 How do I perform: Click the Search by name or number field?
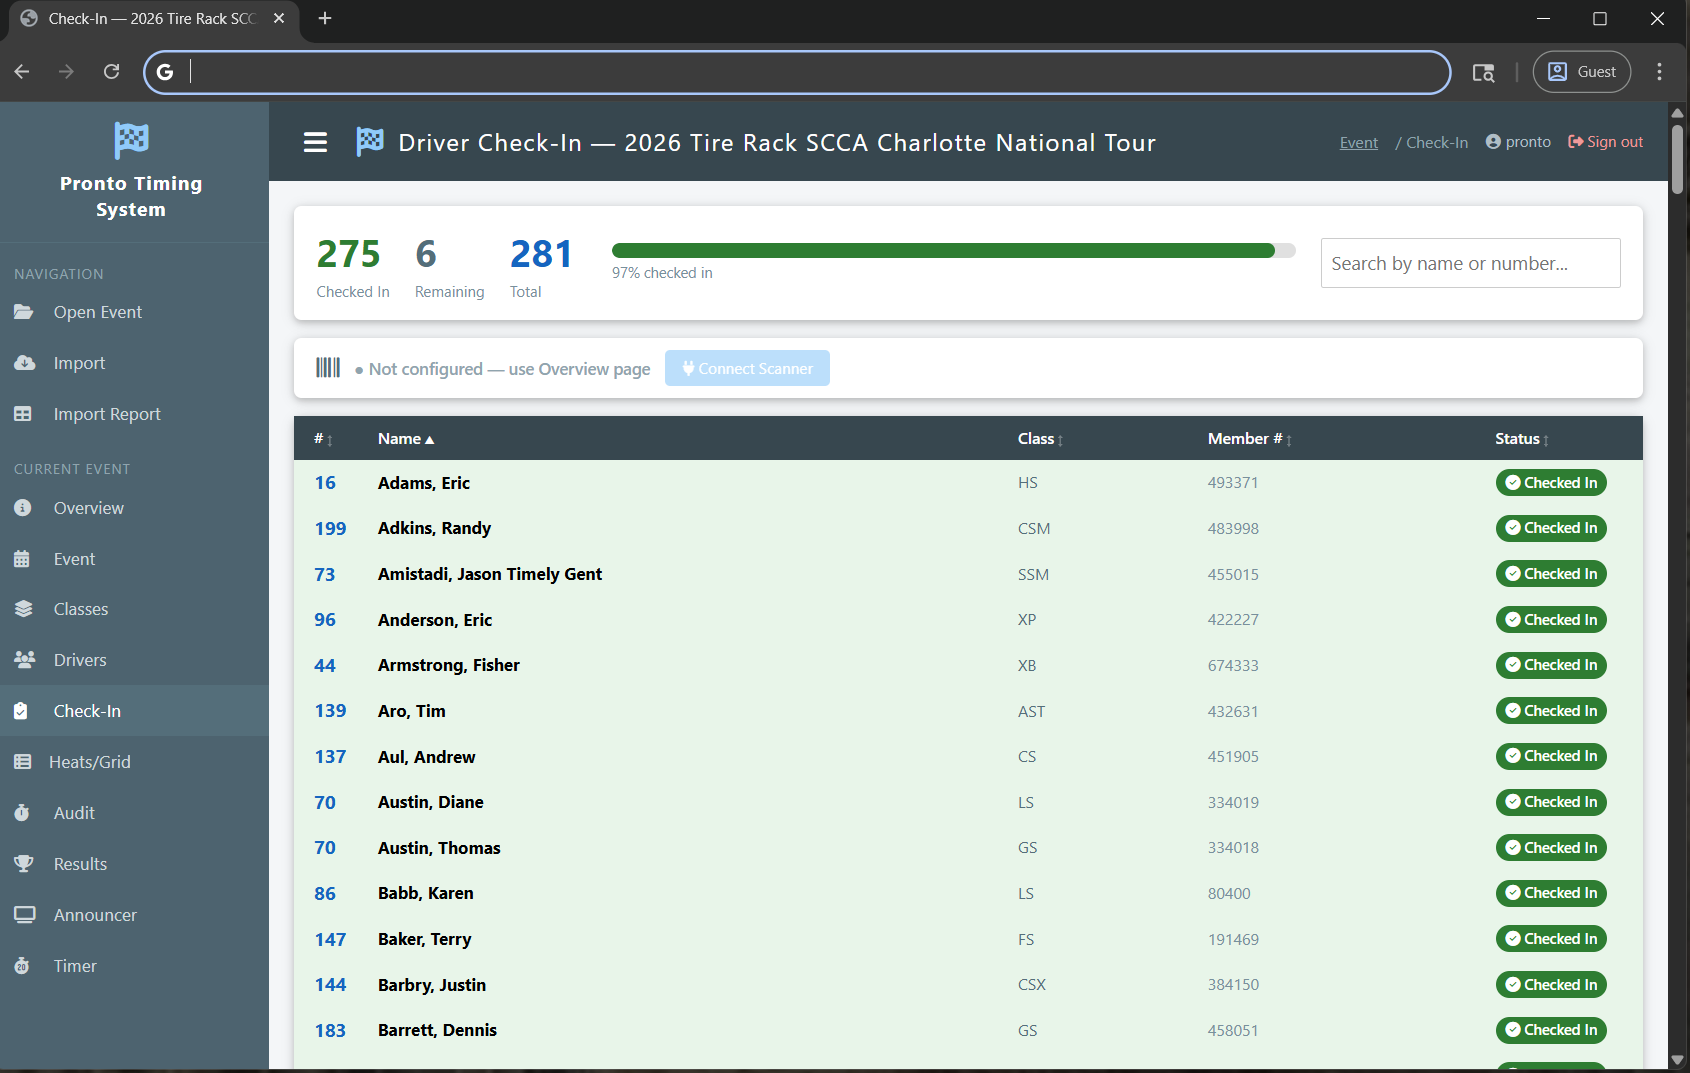[x=1469, y=263]
